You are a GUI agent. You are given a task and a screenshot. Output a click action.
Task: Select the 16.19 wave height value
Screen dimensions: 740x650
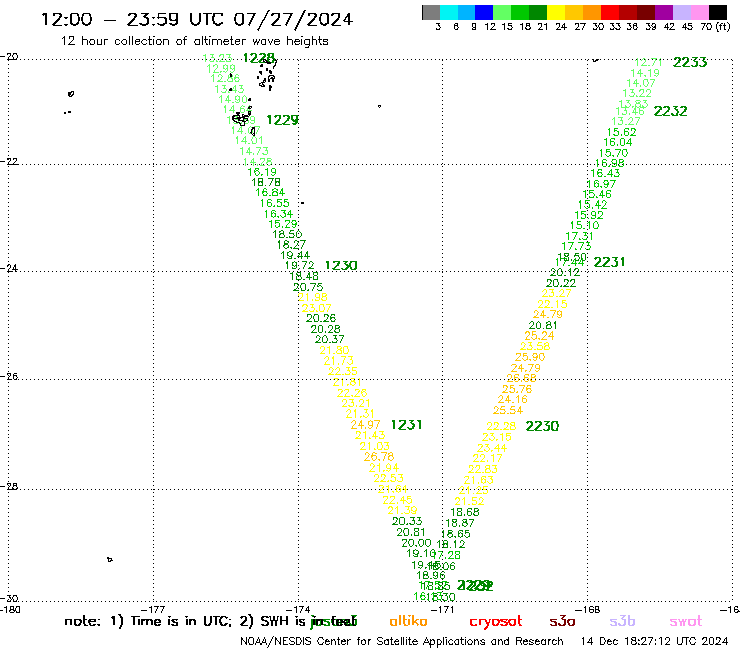click(262, 172)
